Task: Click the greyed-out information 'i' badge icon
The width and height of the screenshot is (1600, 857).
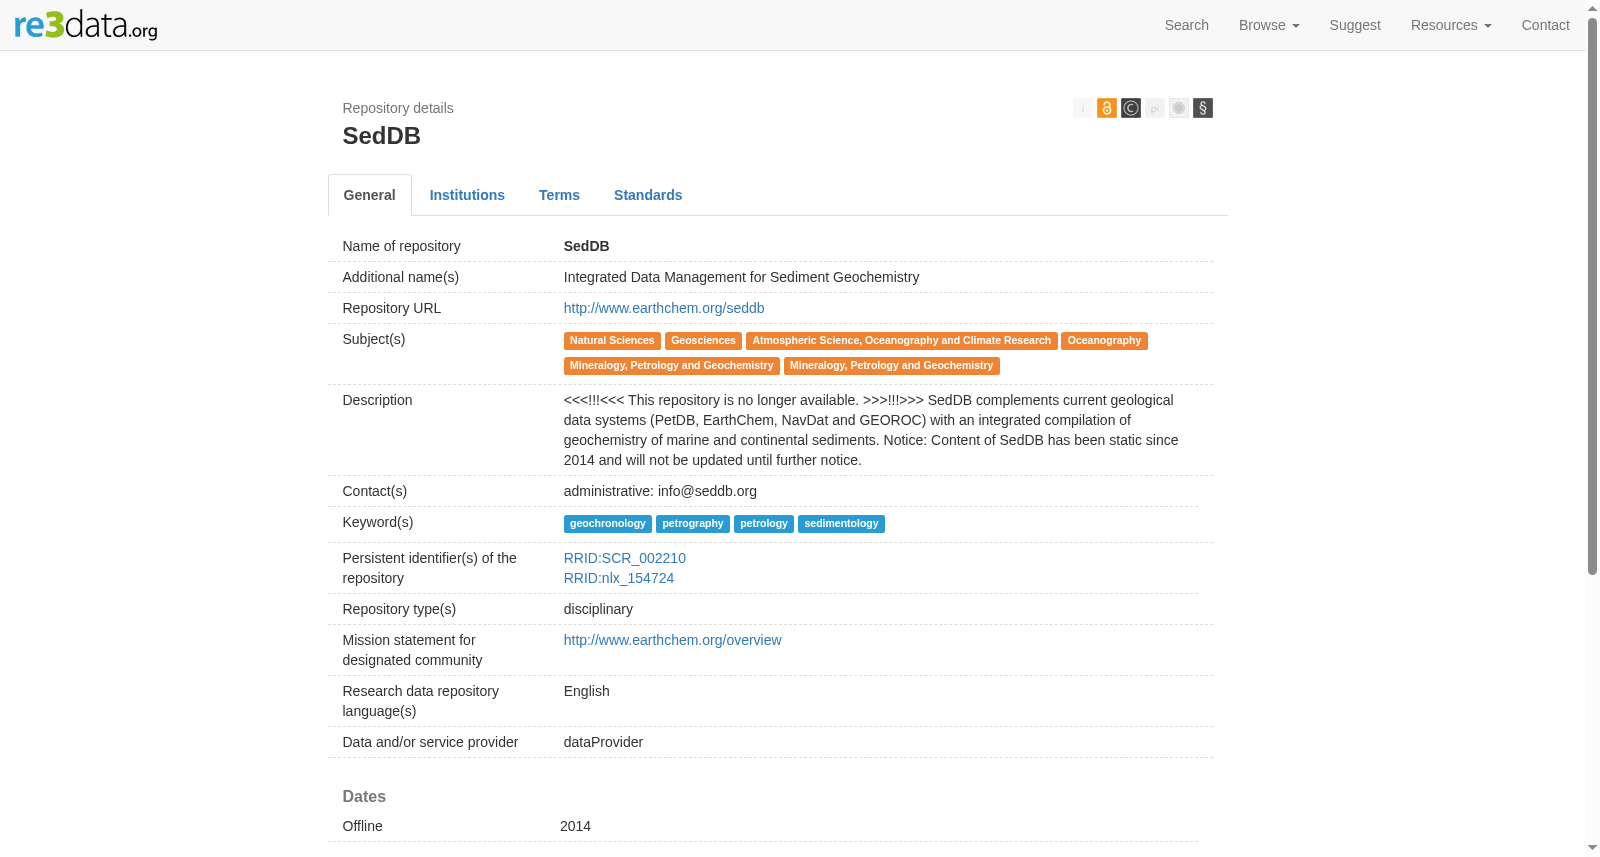Action: 1083,108
